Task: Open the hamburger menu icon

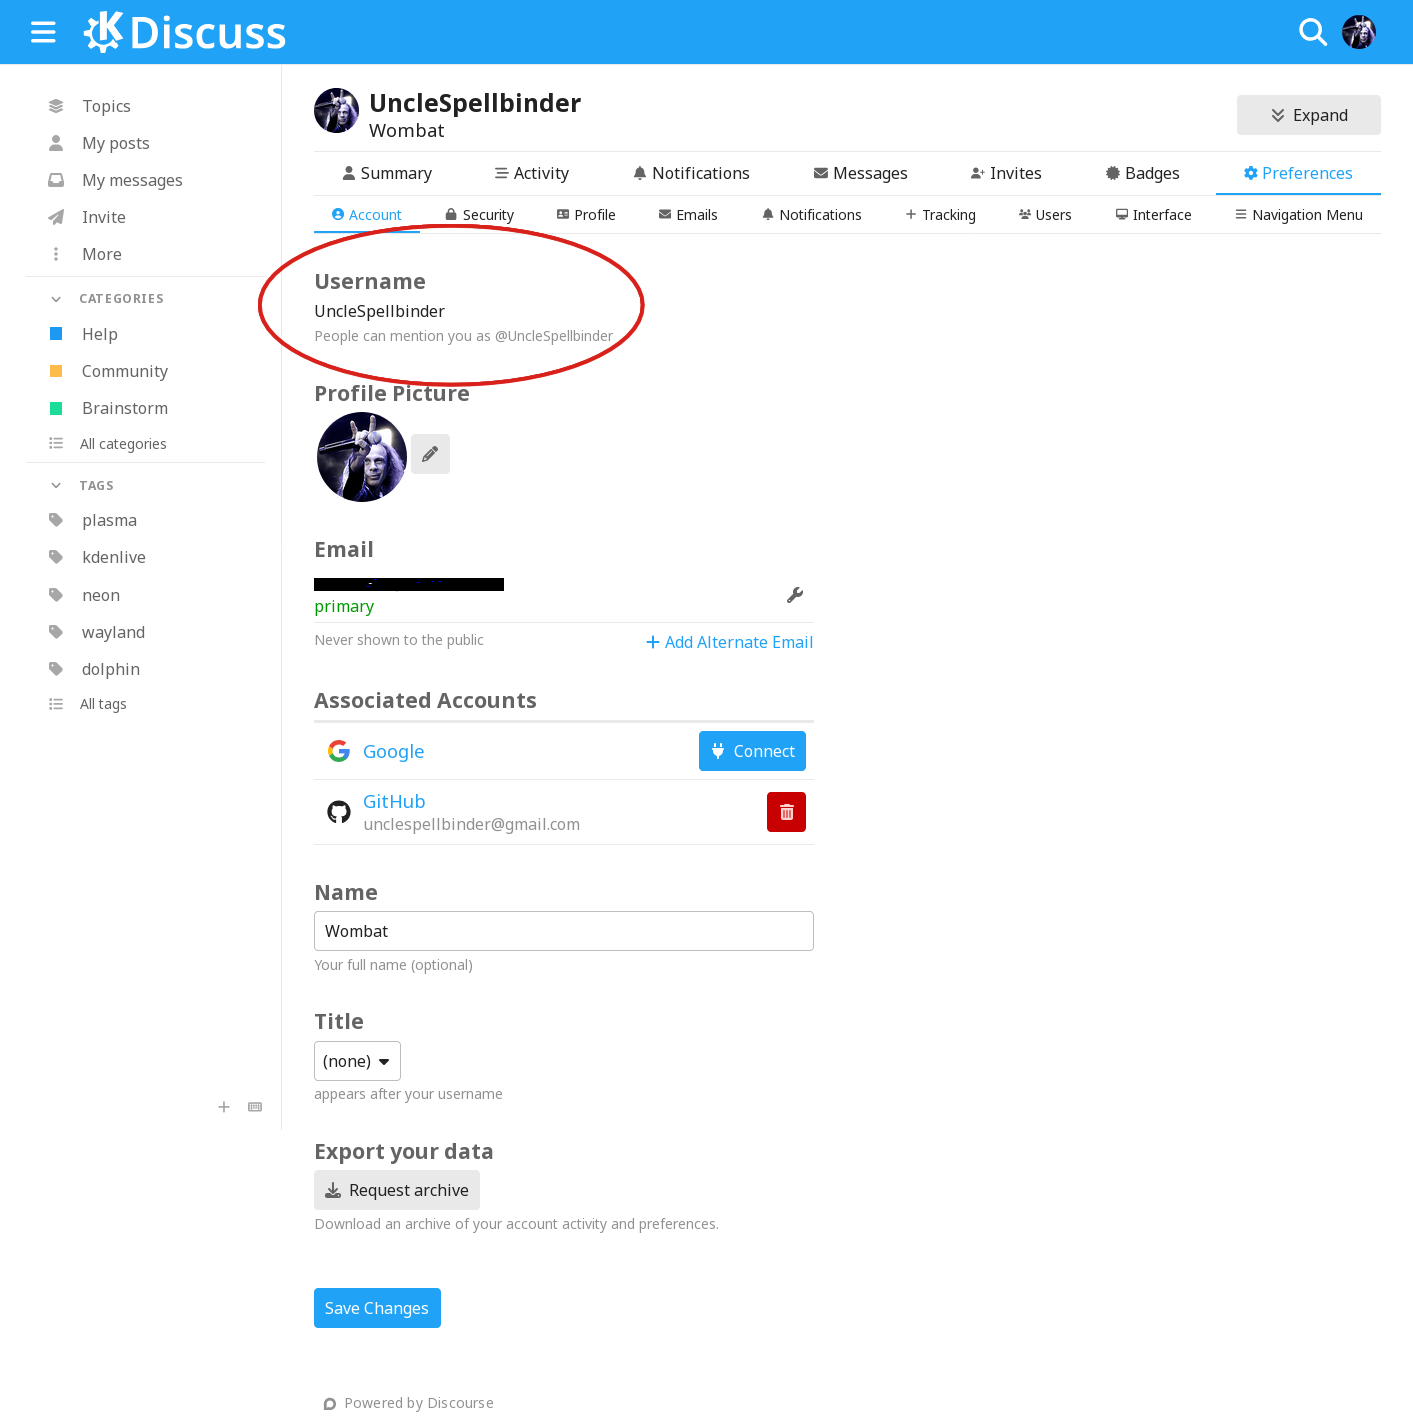Action: [x=43, y=33]
